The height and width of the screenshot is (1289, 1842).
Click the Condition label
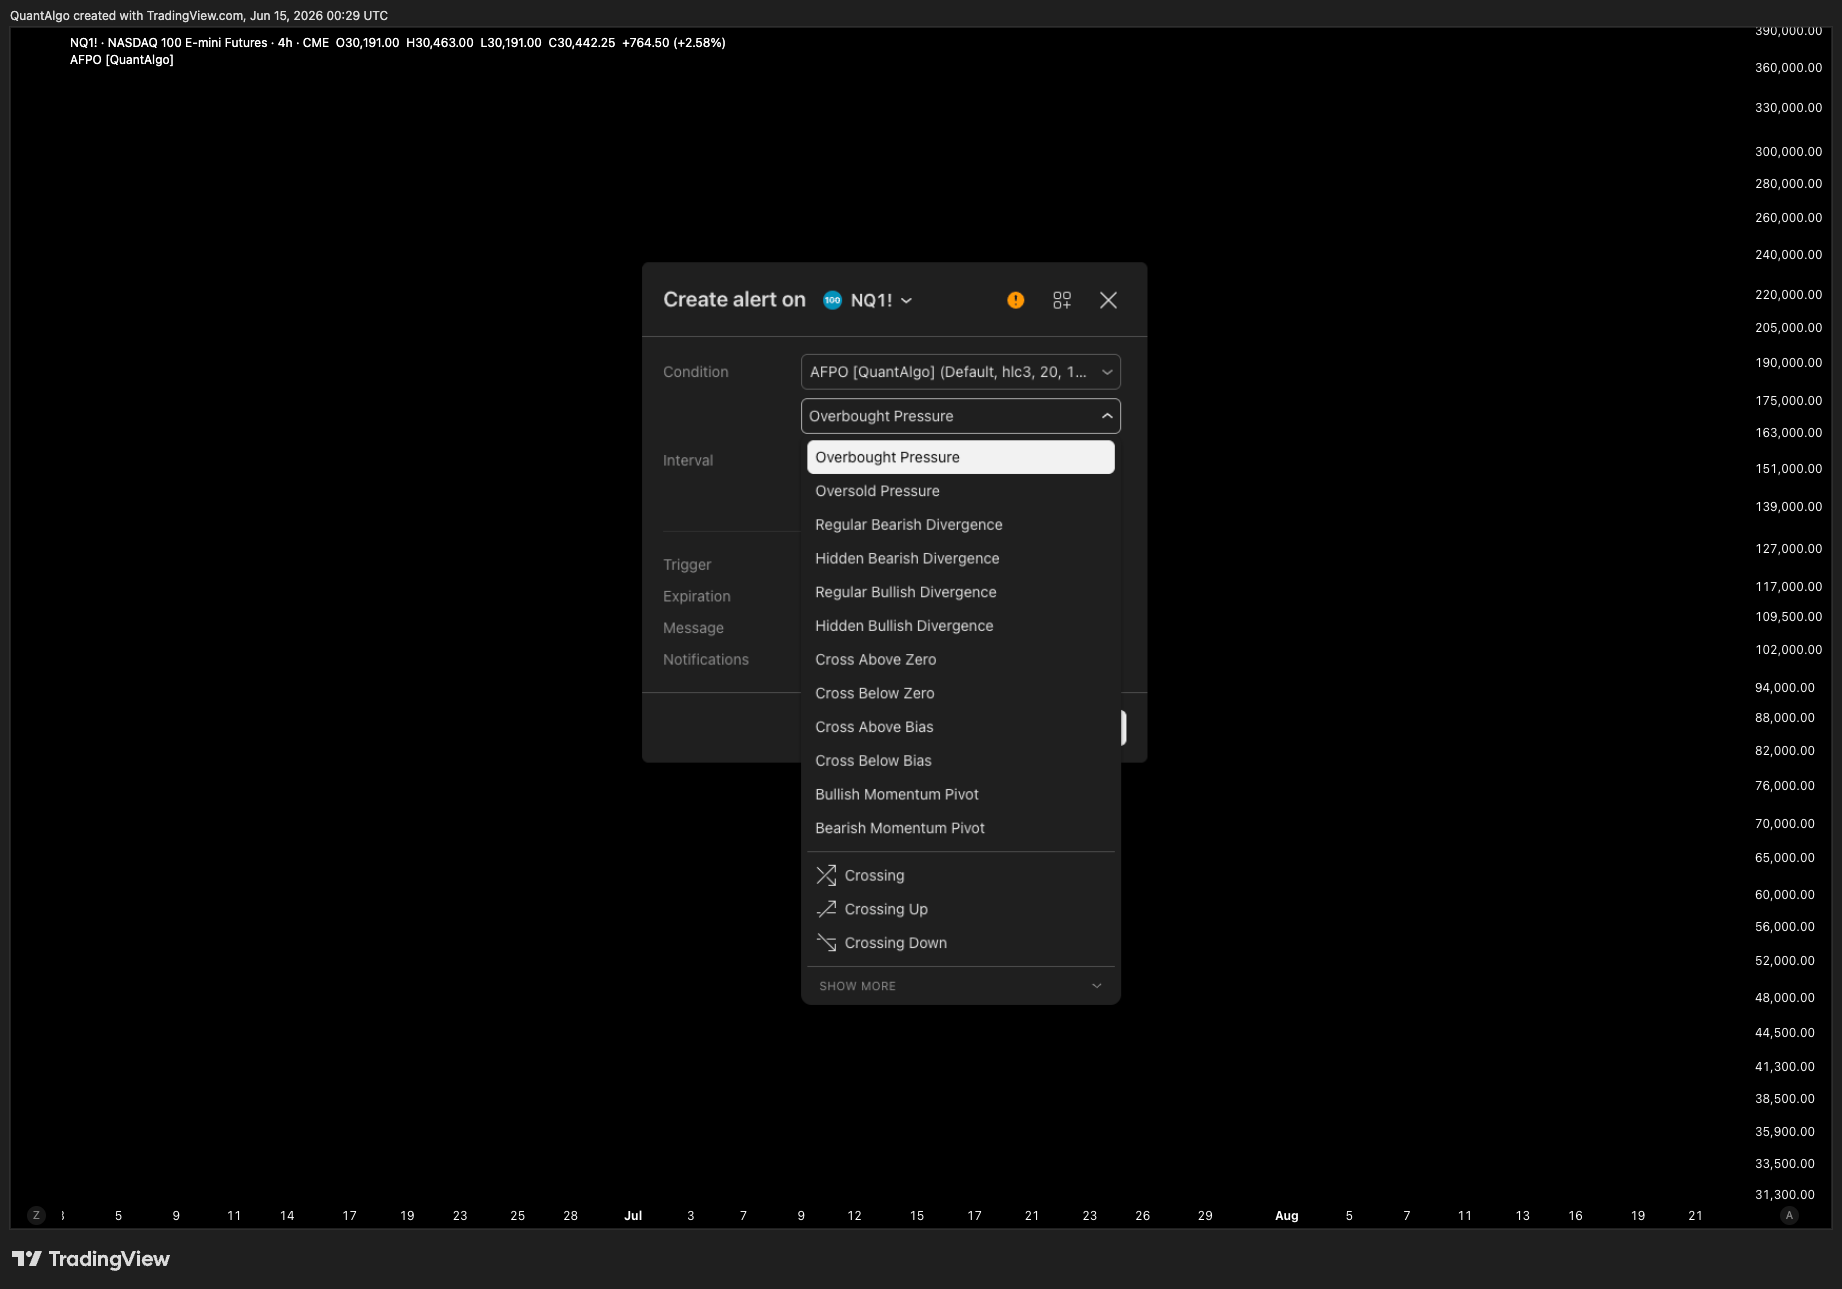coord(695,372)
